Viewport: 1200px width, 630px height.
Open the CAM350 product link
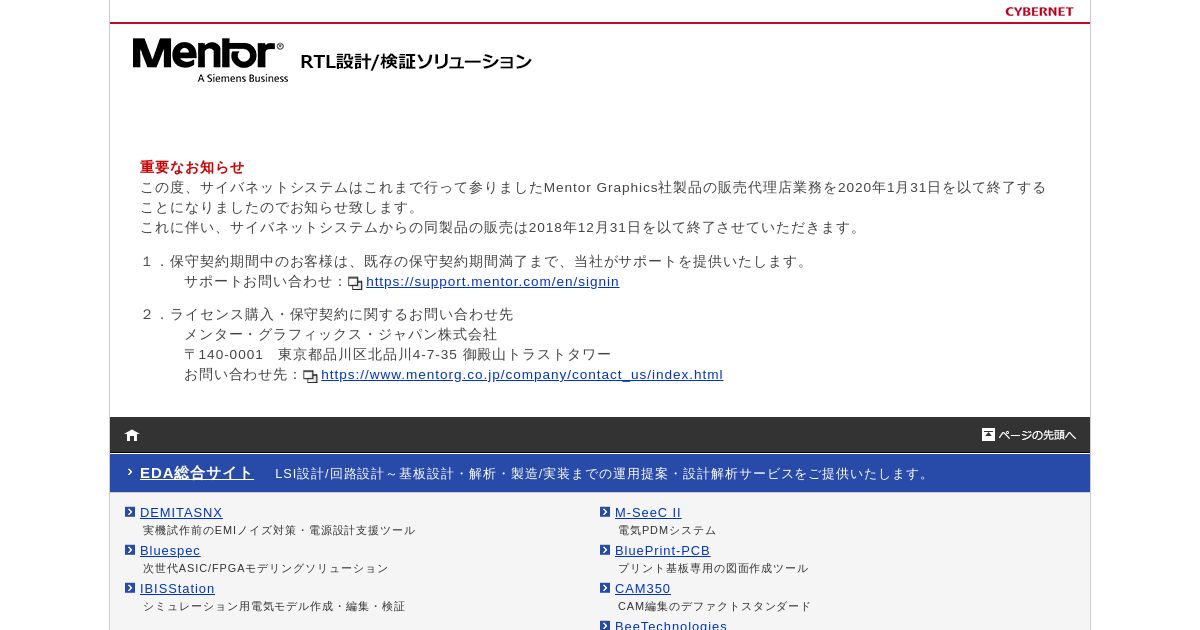(643, 589)
